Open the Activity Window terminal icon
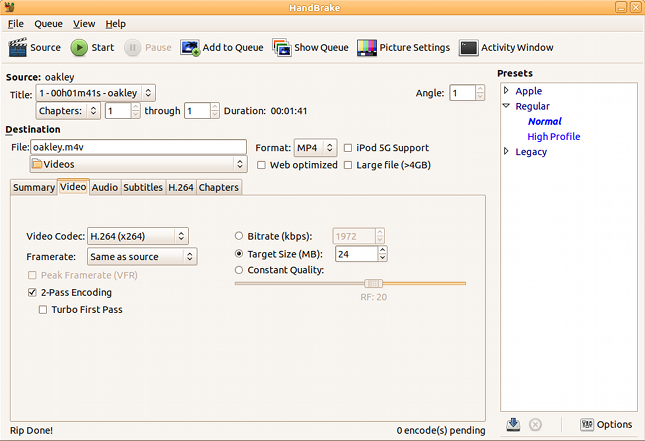The height and width of the screenshot is (441, 645). pyautogui.click(x=469, y=48)
